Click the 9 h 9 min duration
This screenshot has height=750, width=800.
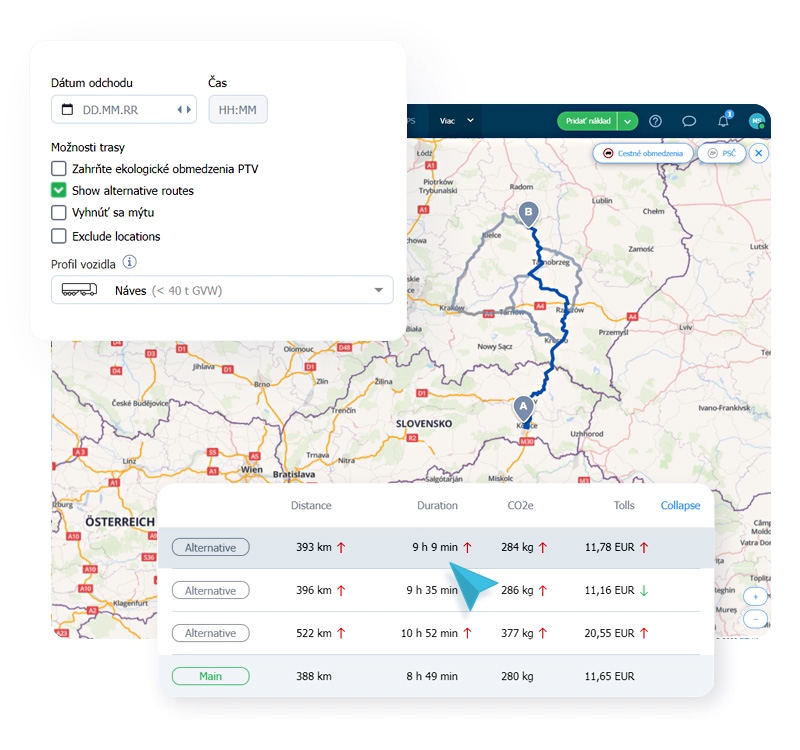[435, 547]
